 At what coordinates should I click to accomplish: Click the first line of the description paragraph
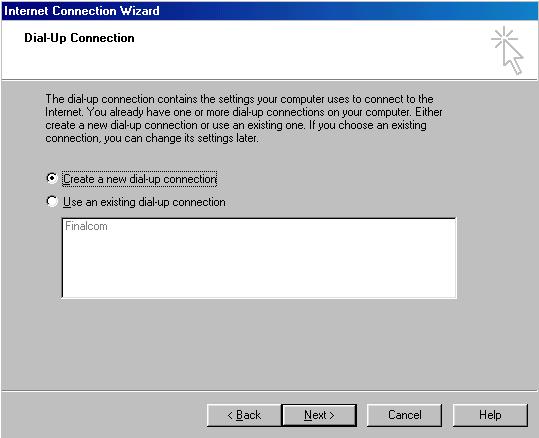click(x=239, y=99)
